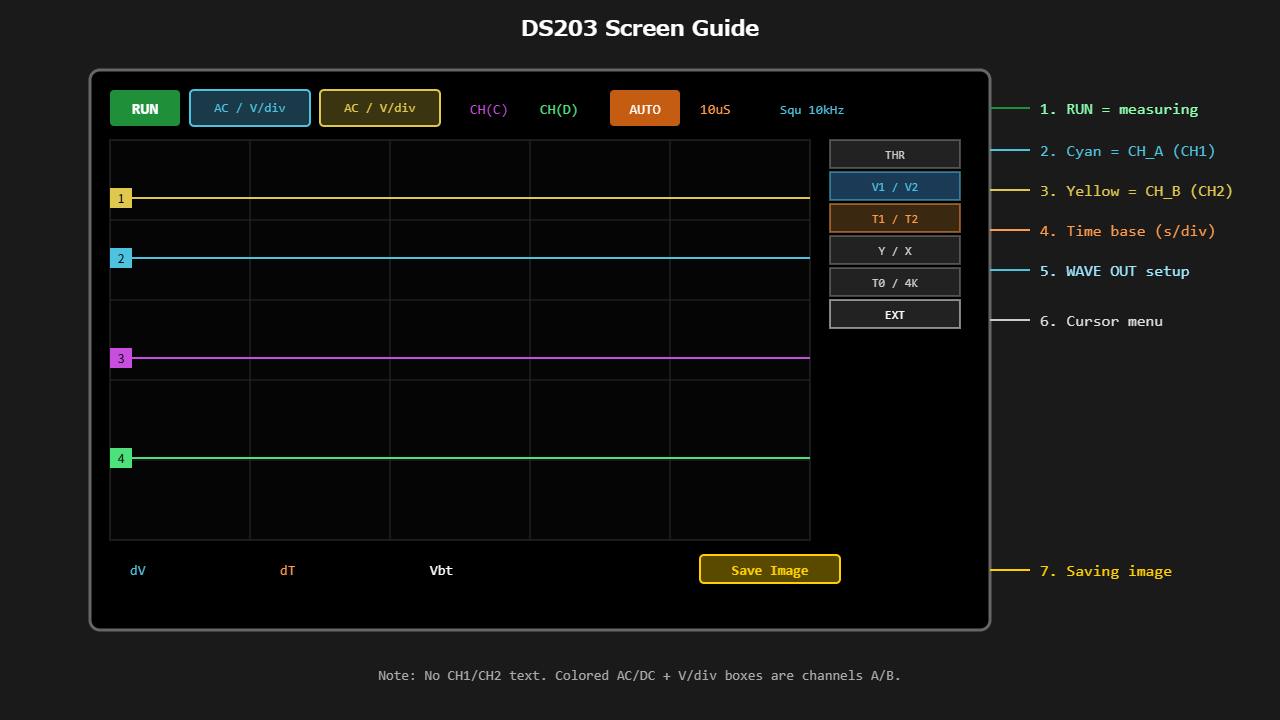Select the green CH(D) label

point(559,110)
